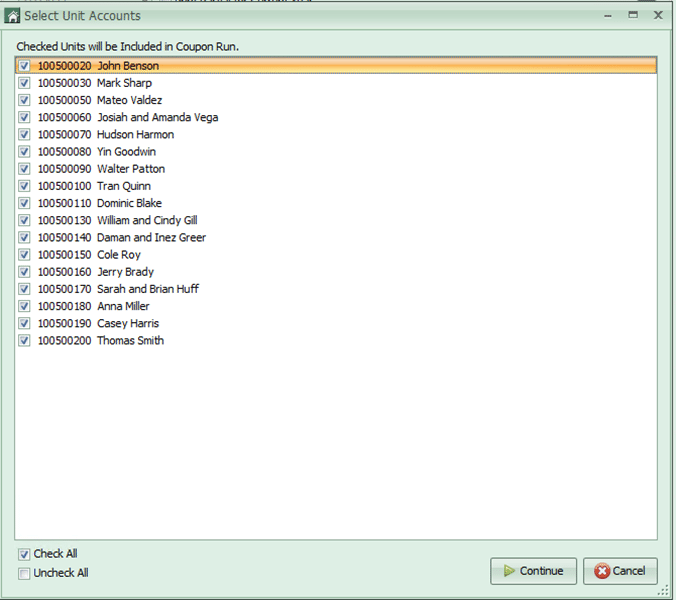676x600 pixels.
Task: Select row text '100500160 Jerry Brady'
Action: click(x=96, y=272)
